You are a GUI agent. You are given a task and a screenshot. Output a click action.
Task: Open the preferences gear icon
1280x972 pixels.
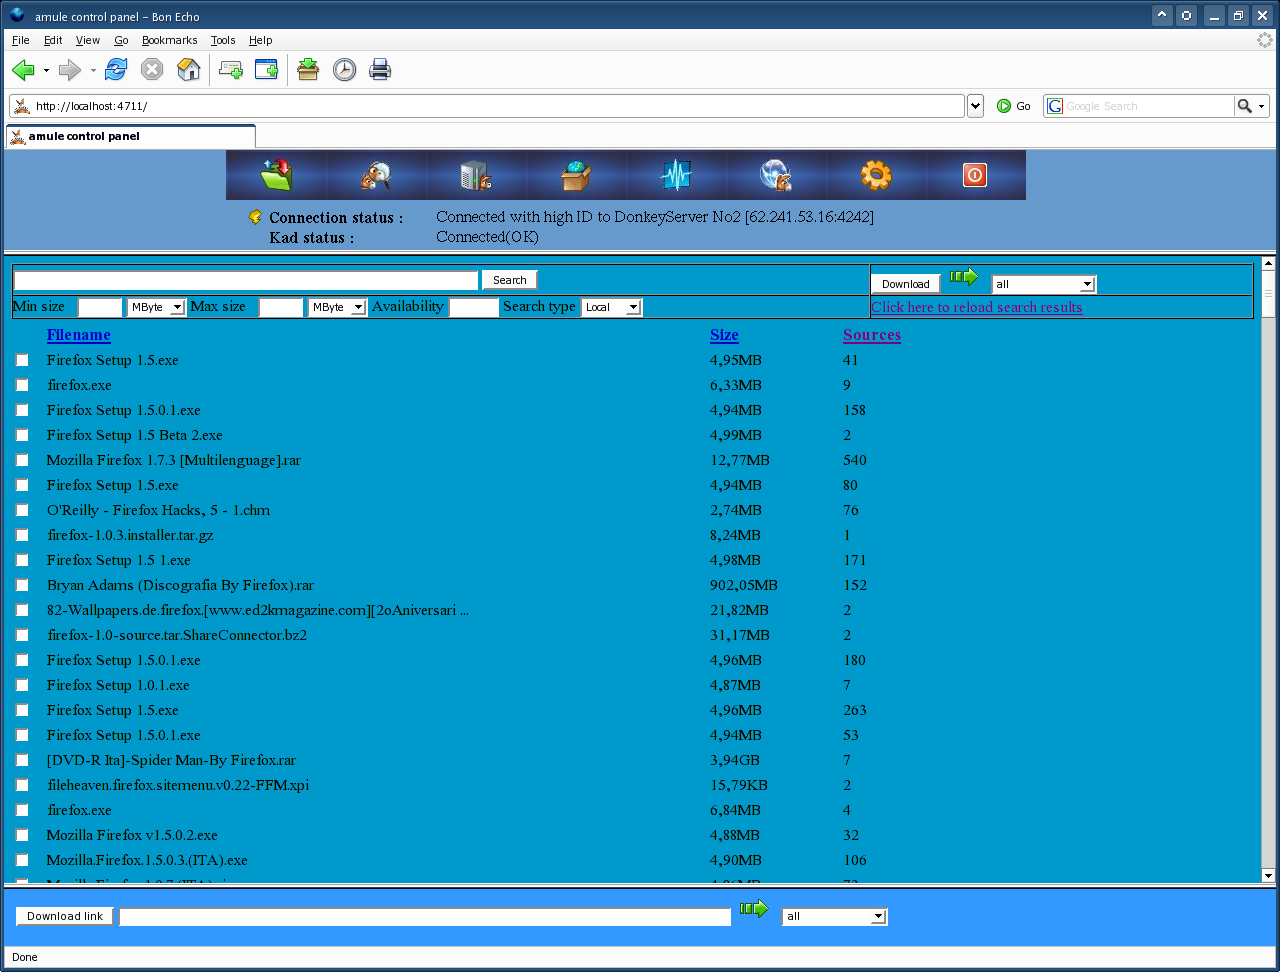pyautogui.click(x=876, y=175)
